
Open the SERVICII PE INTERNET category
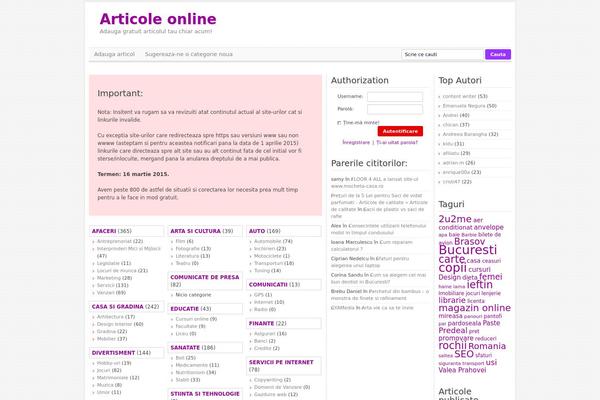tap(281, 362)
